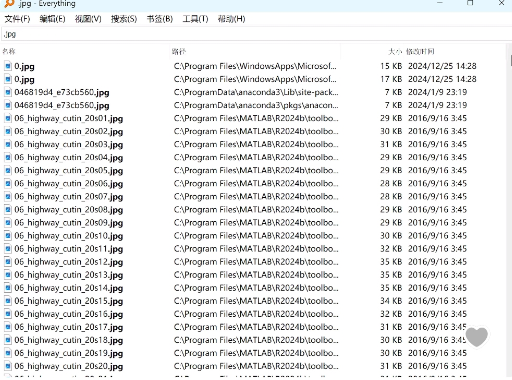Click the Everything app icon in title bar
The width and height of the screenshot is (512, 380).
(9, 4)
